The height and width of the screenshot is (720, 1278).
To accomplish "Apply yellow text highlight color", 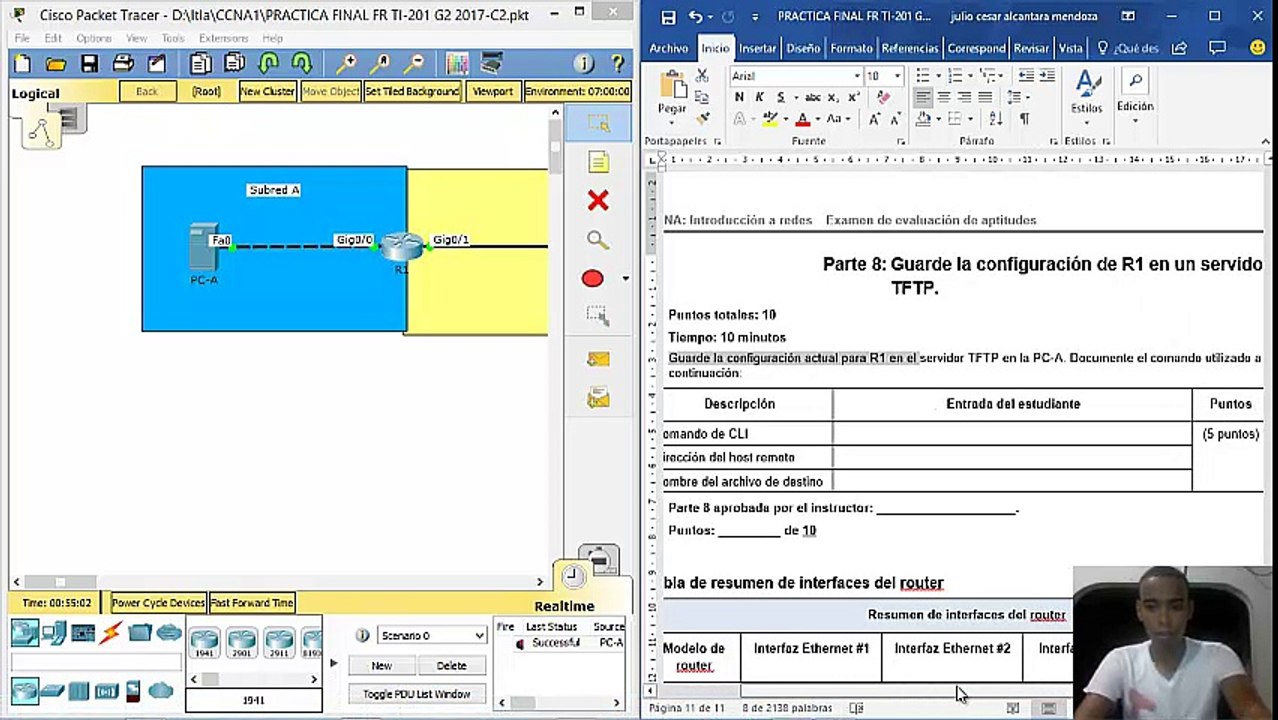I will click(770, 118).
